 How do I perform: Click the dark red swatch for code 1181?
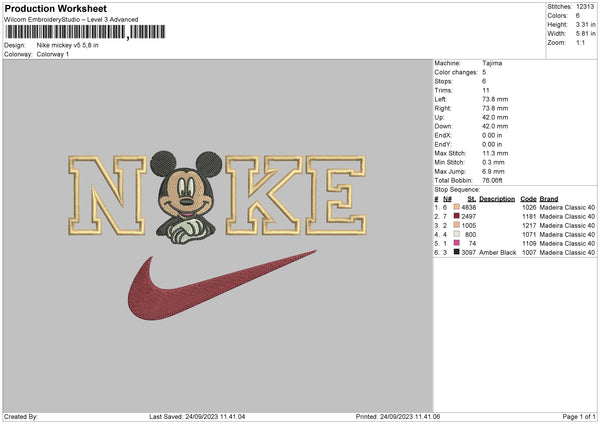point(457,216)
